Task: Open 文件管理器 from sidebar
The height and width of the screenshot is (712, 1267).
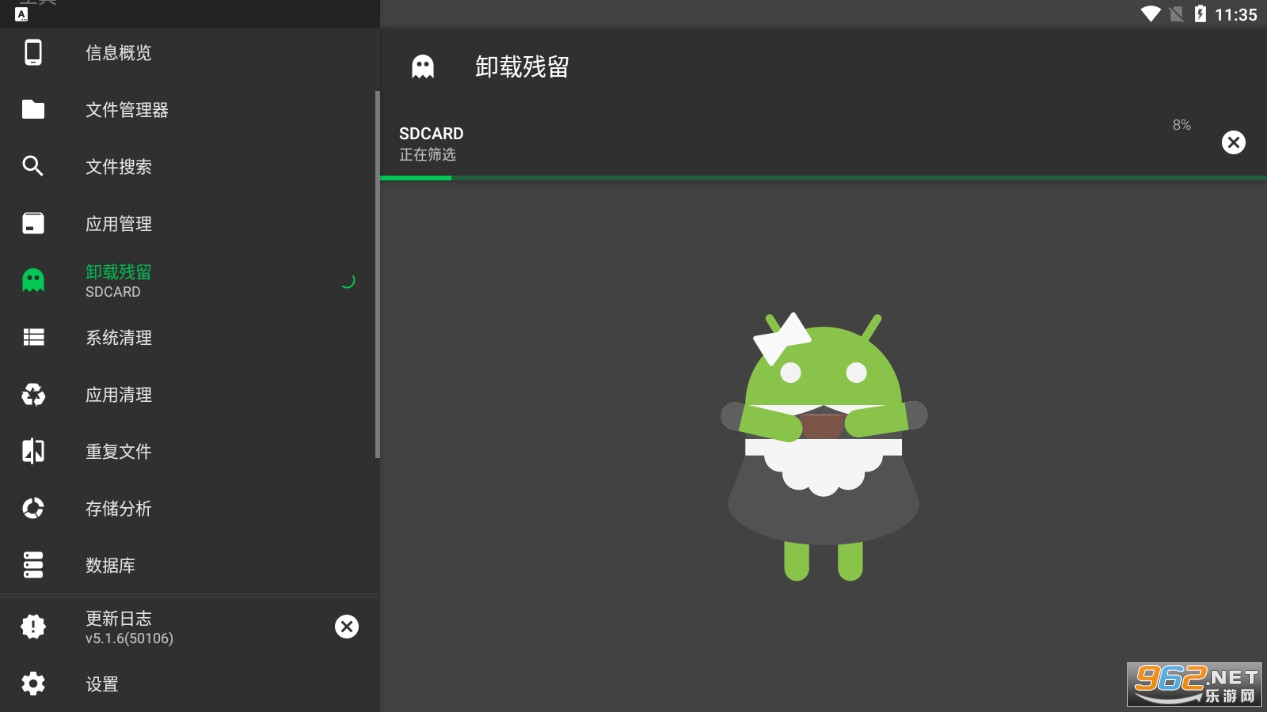Action: coord(190,109)
